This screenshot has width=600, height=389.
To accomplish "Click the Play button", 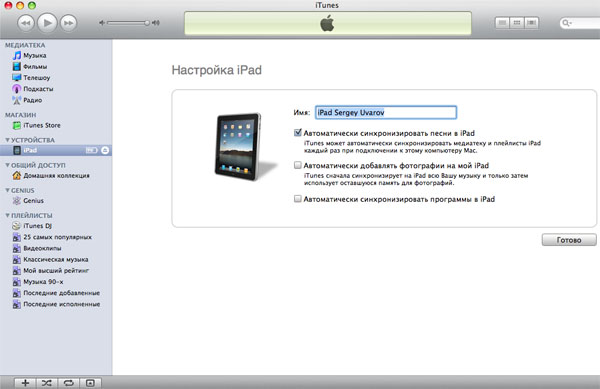I will click(x=47, y=23).
